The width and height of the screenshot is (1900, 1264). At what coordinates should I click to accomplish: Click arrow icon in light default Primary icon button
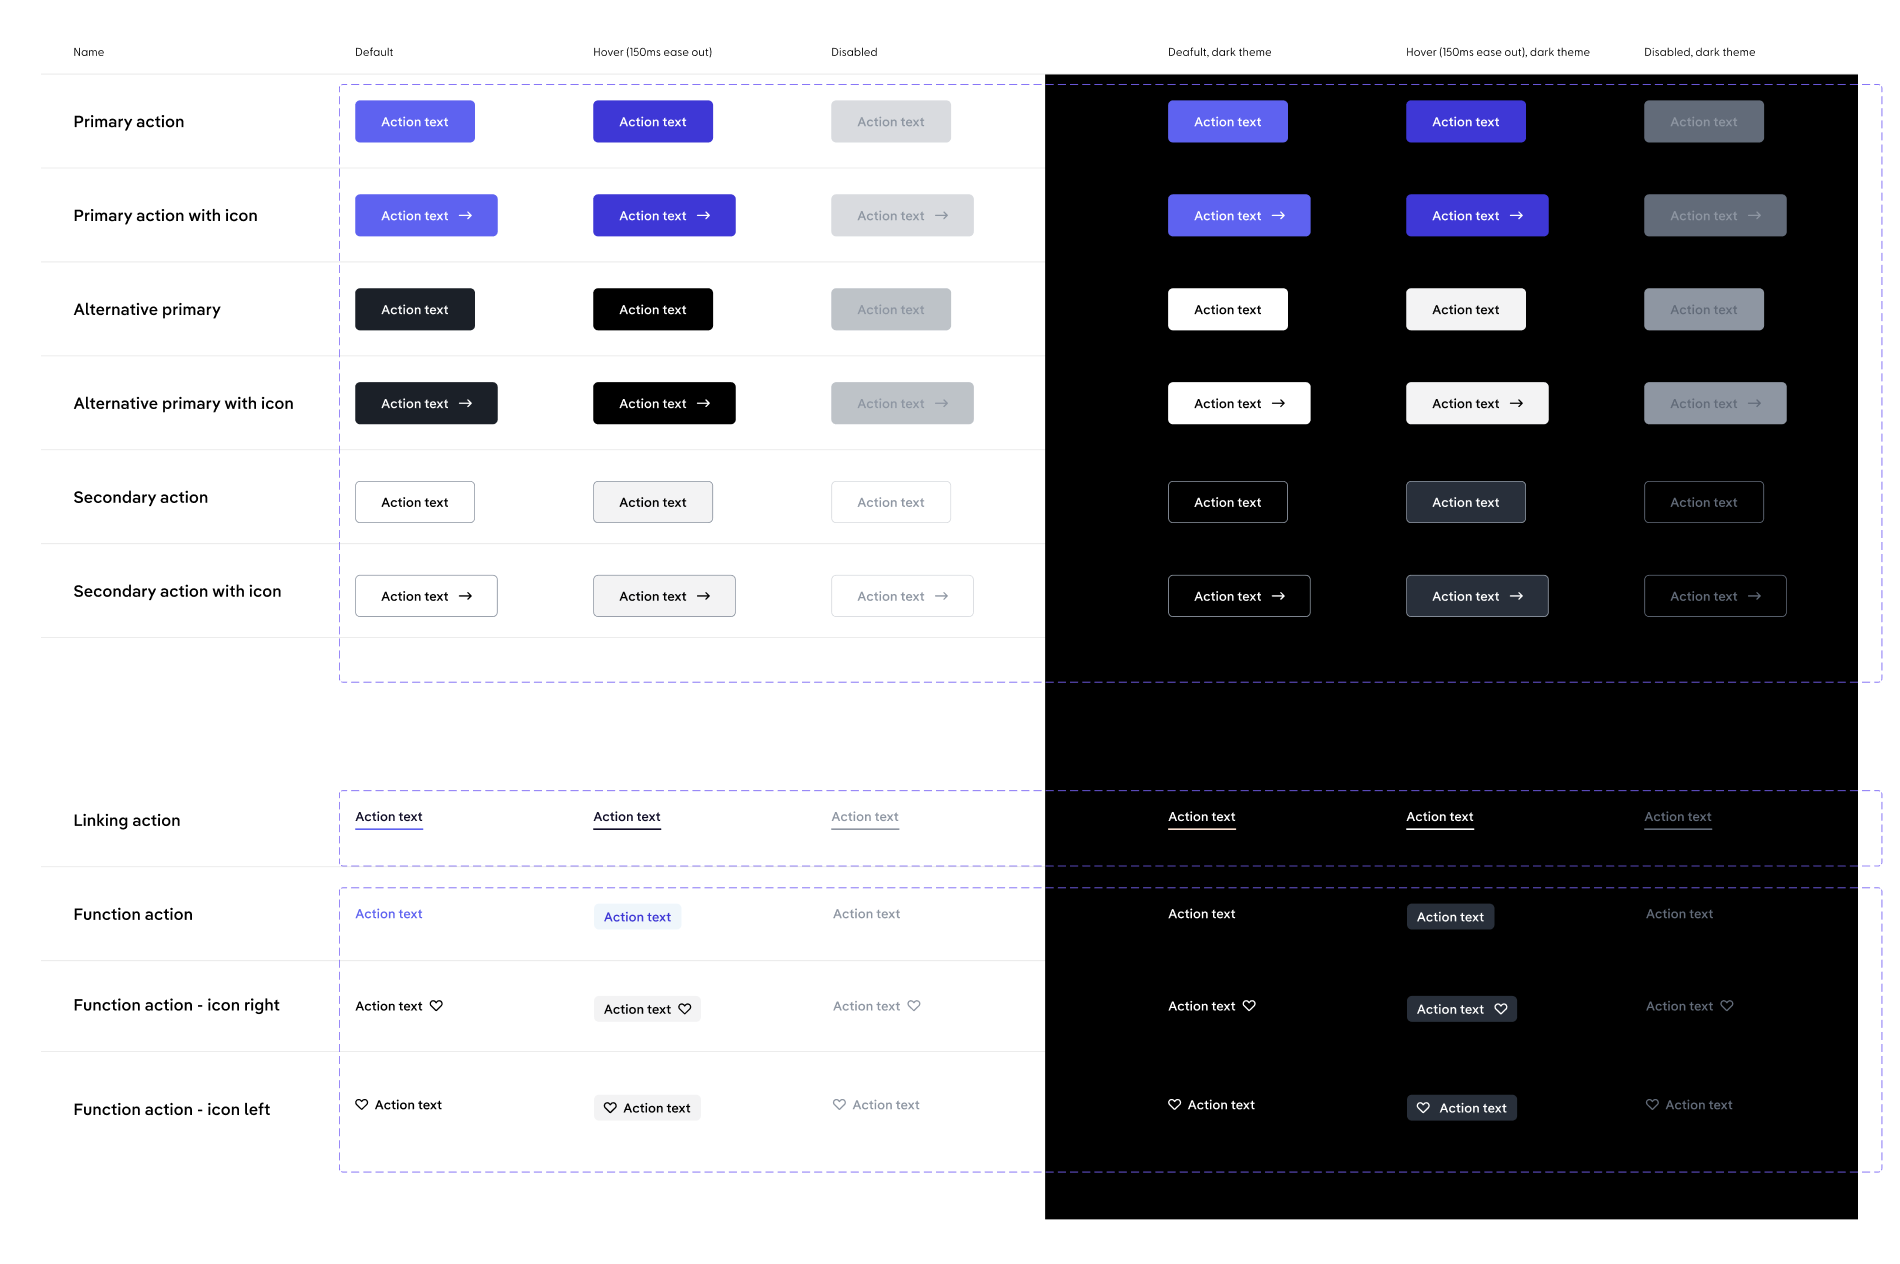(x=465, y=216)
